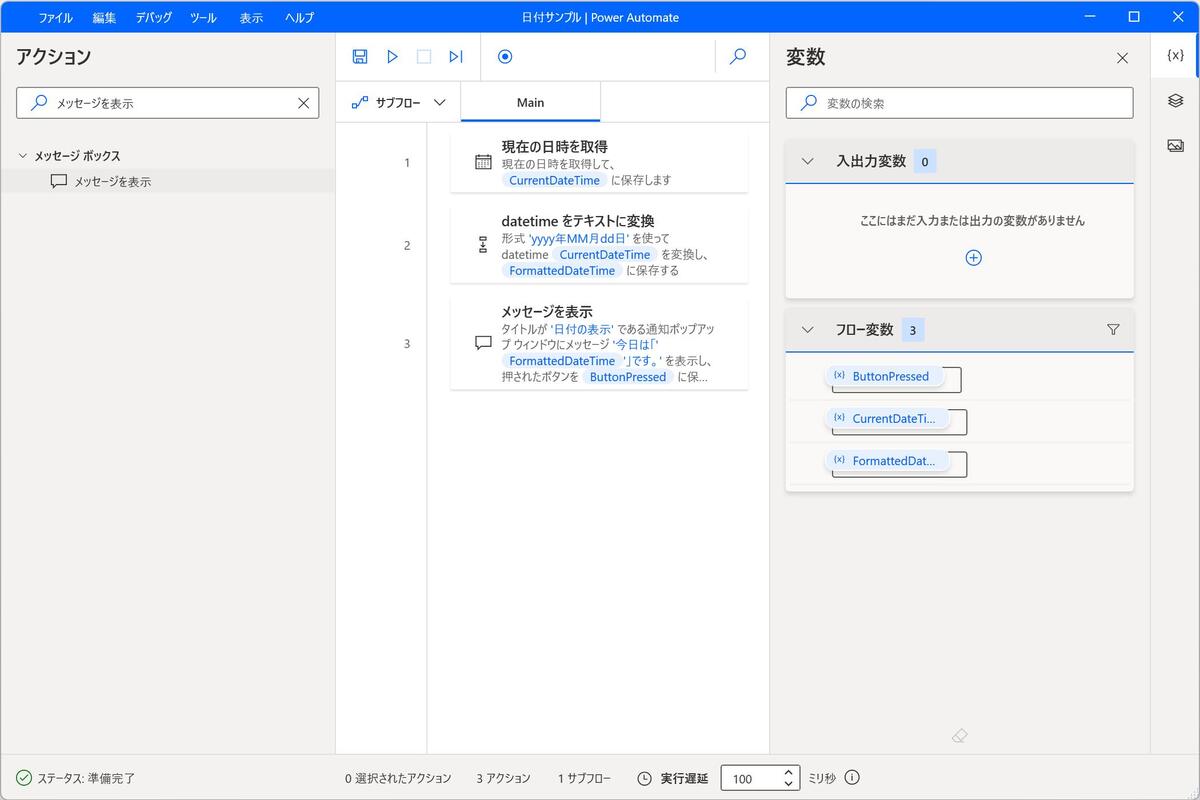Open the ファイル menu
Image resolution: width=1200 pixels, height=800 pixels.
coord(55,17)
